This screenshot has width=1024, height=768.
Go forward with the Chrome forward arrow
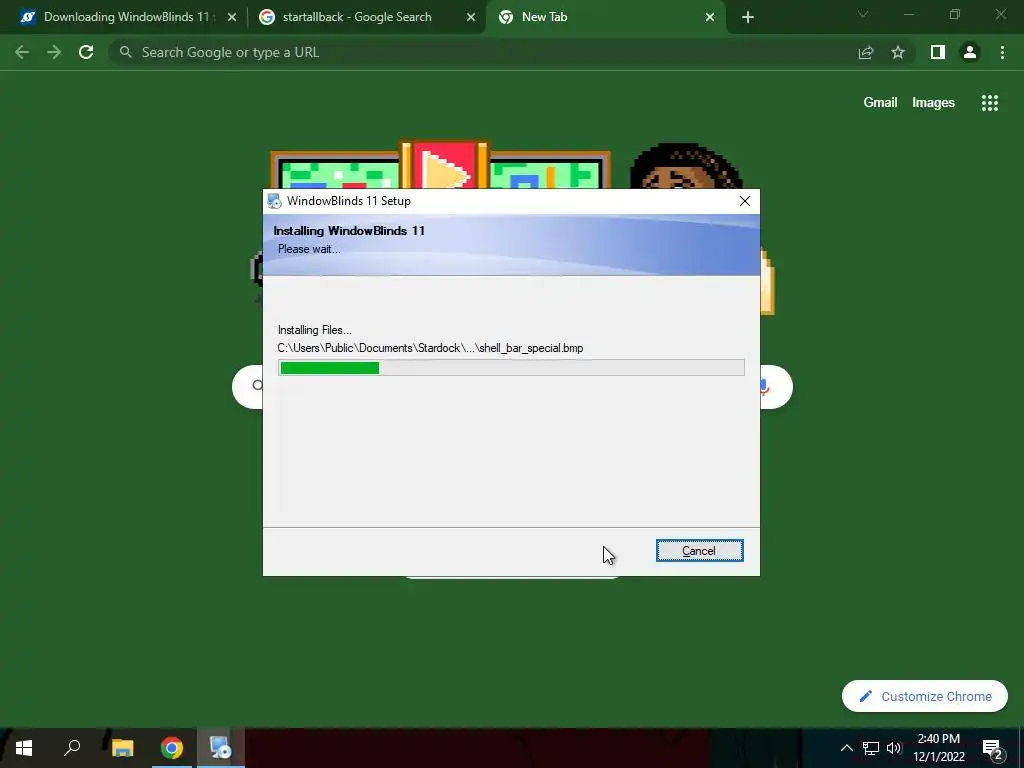54,52
